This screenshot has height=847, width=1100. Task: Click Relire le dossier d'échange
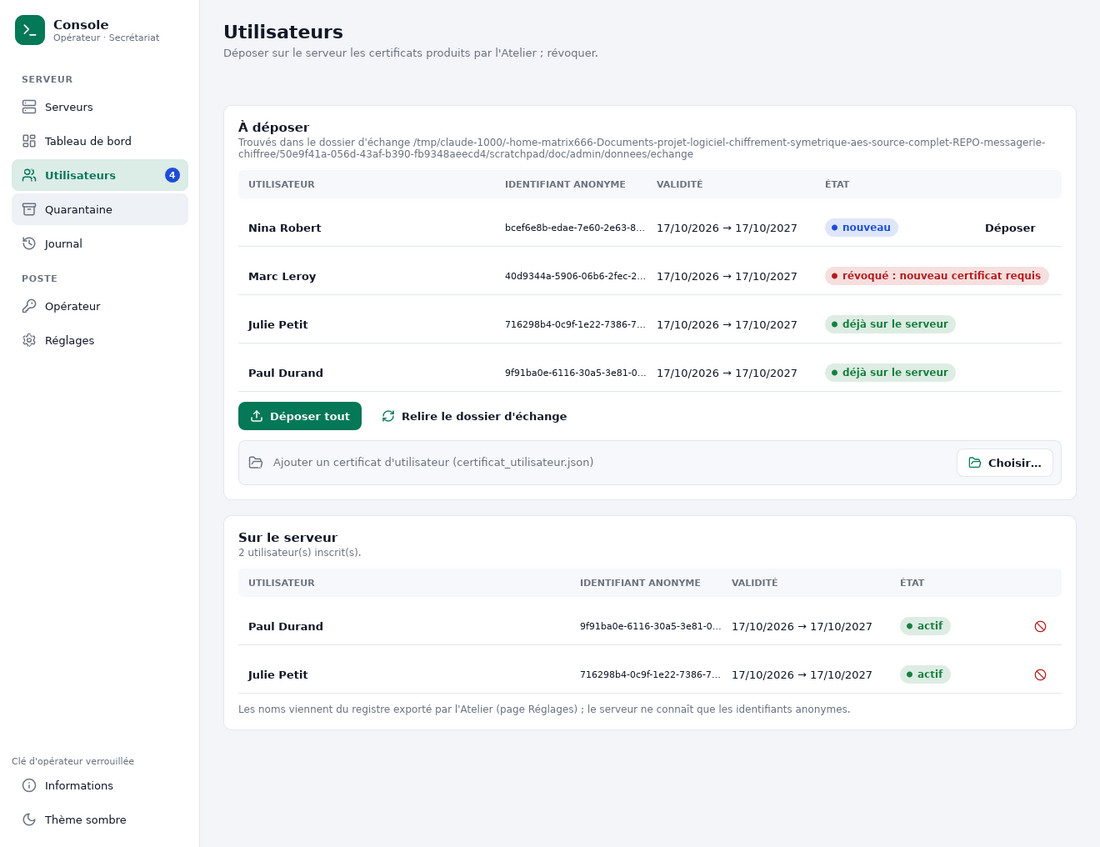pos(474,416)
